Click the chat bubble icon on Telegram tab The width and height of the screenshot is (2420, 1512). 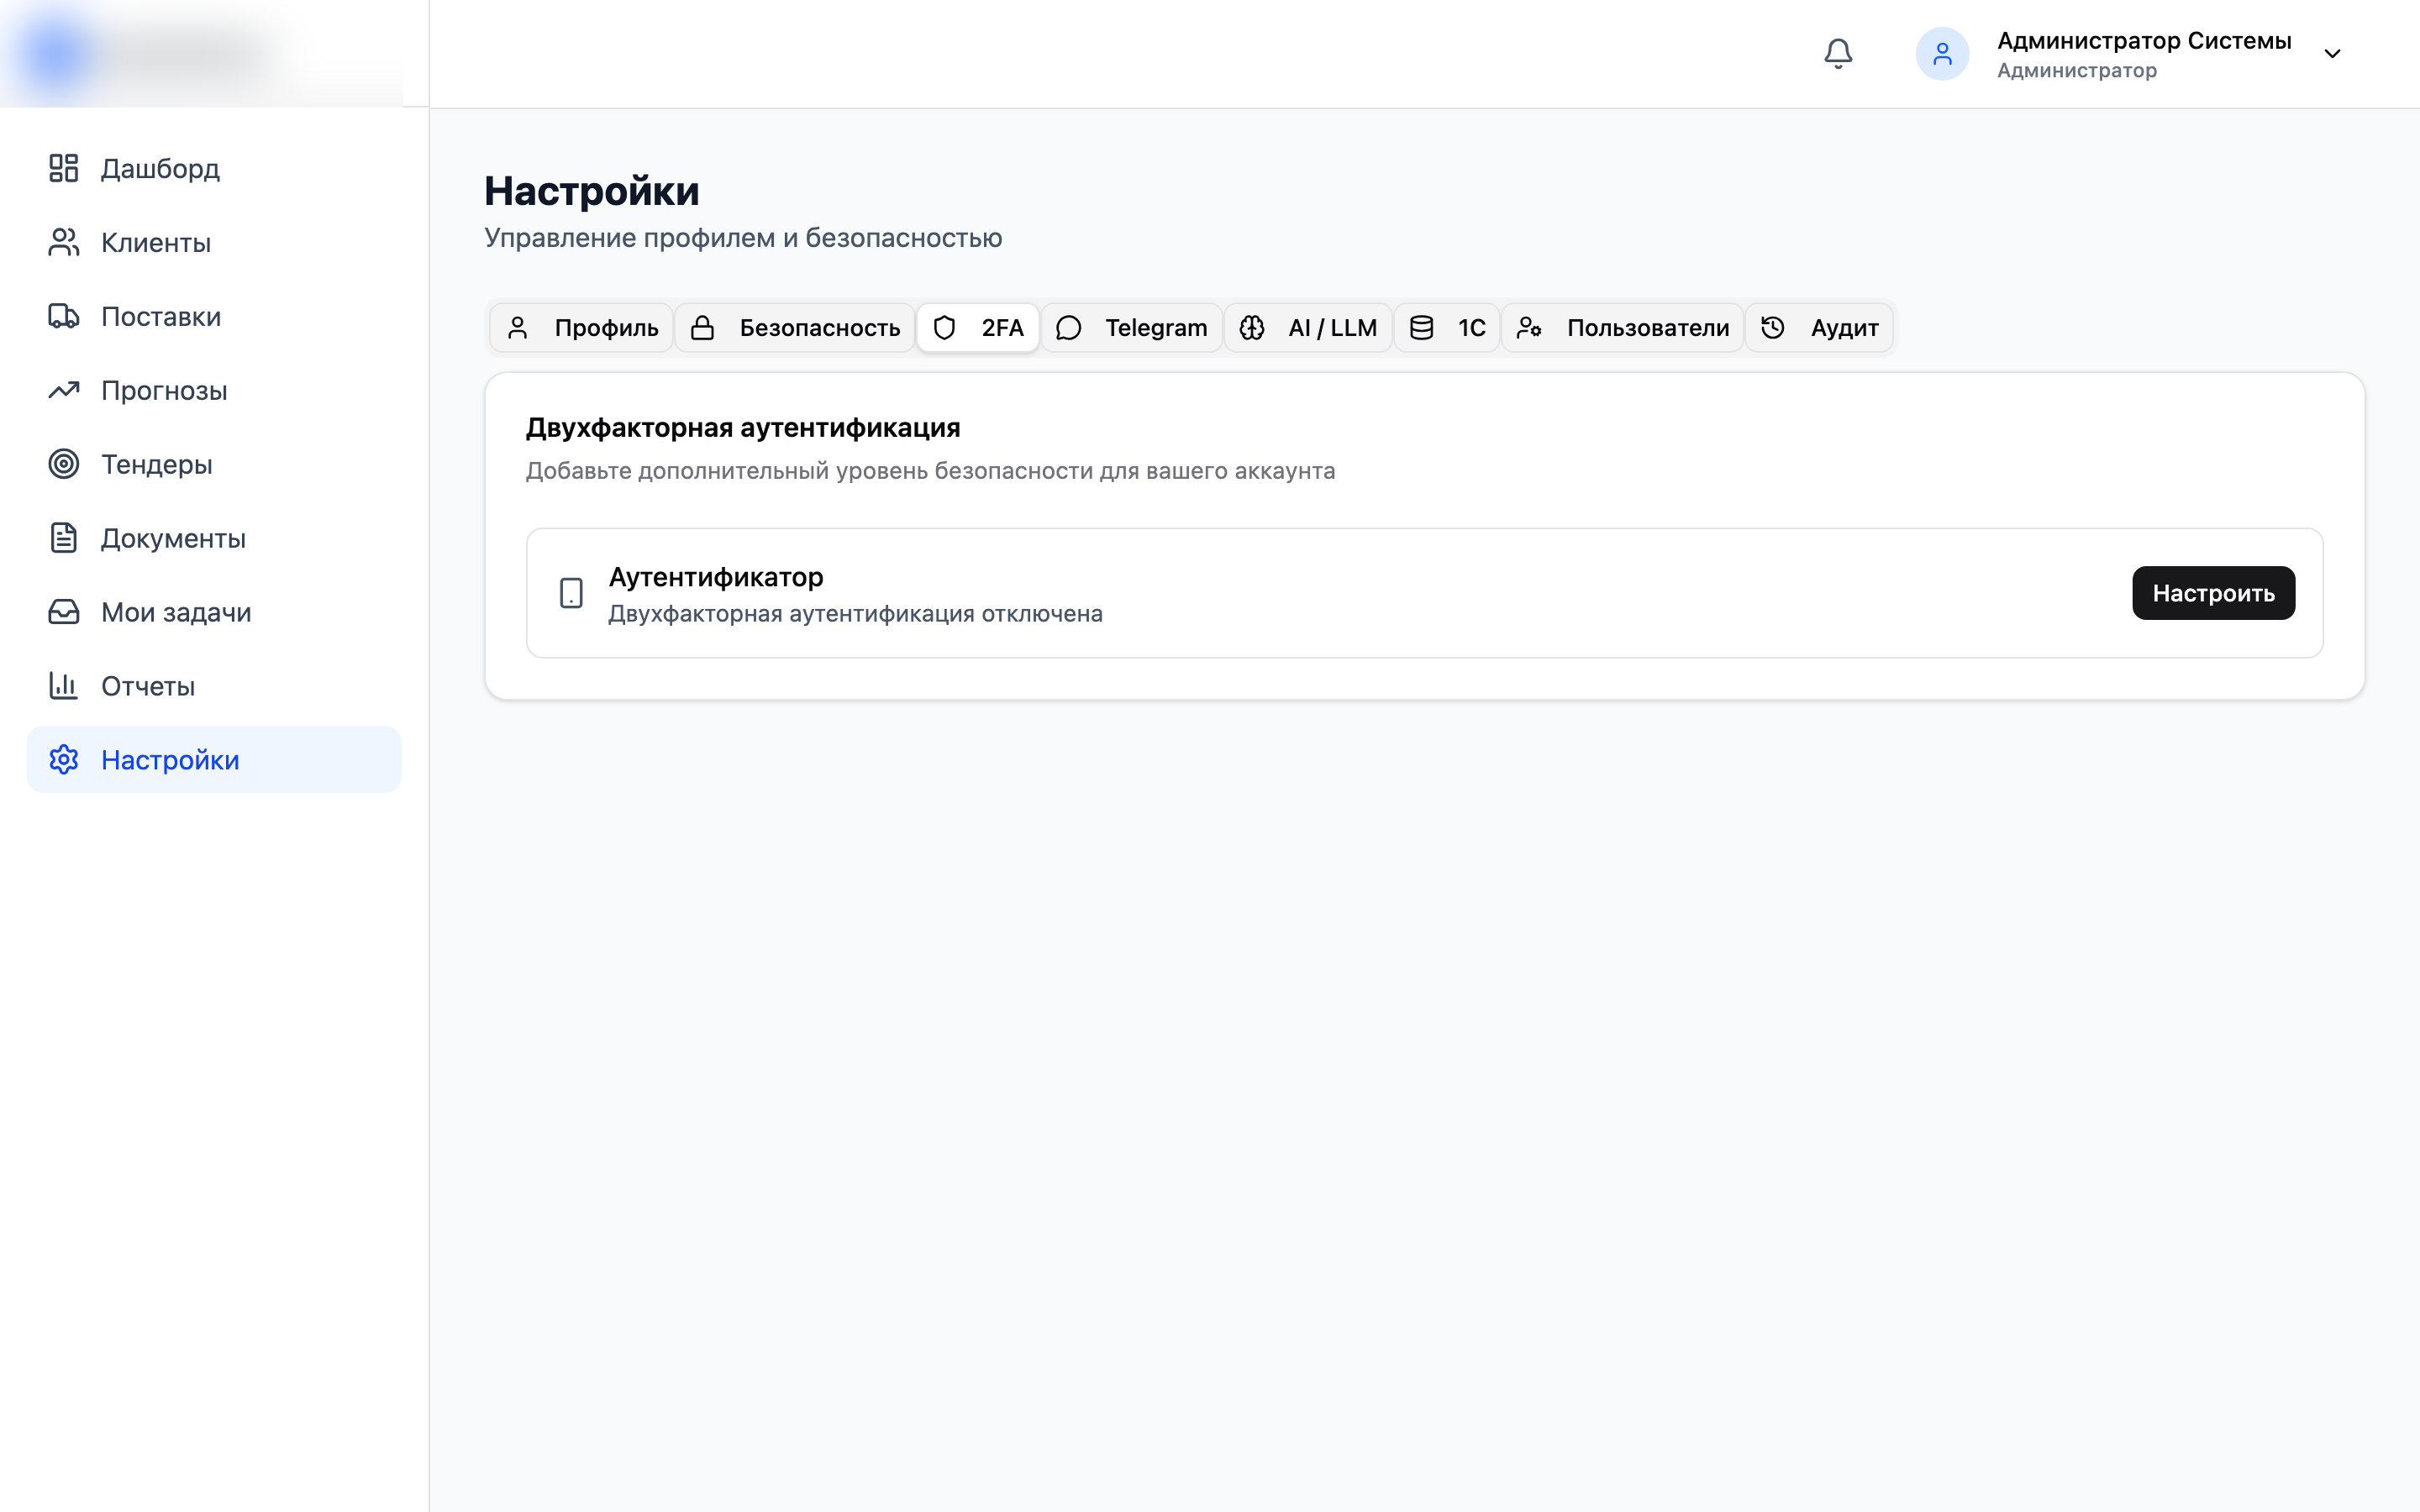point(1068,328)
